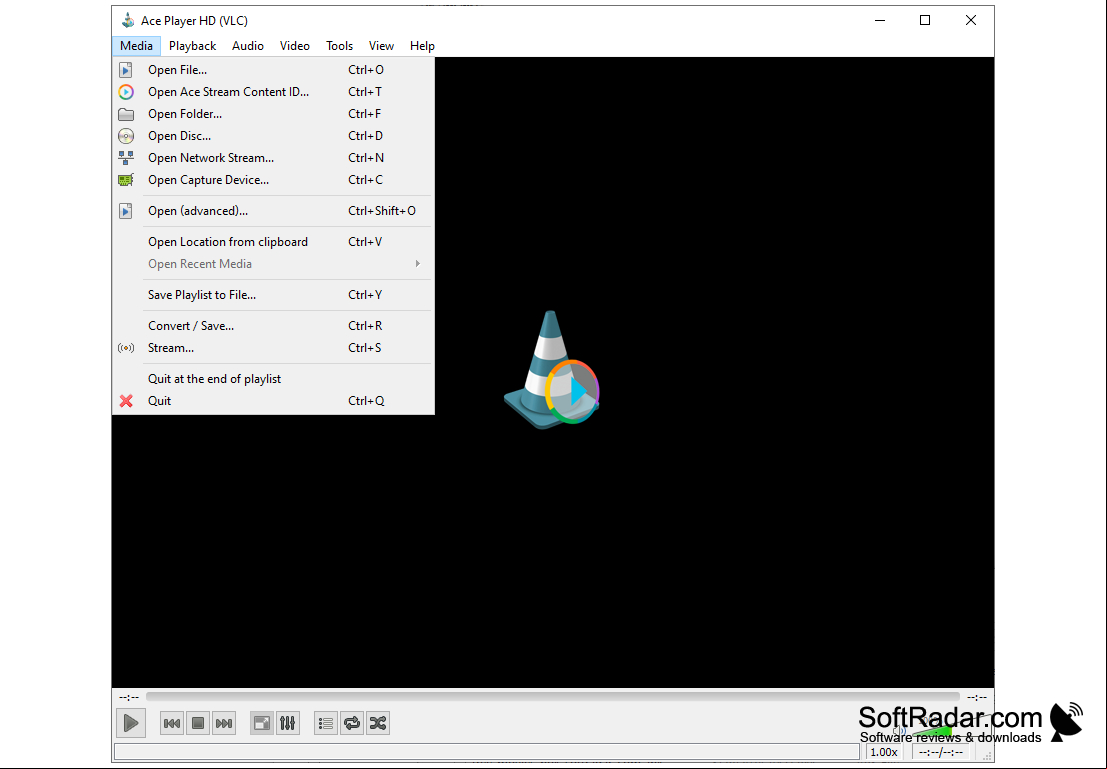Click the network icon beside Open Network Stream
Image resolution: width=1107 pixels, height=769 pixels.
(126, 157)
